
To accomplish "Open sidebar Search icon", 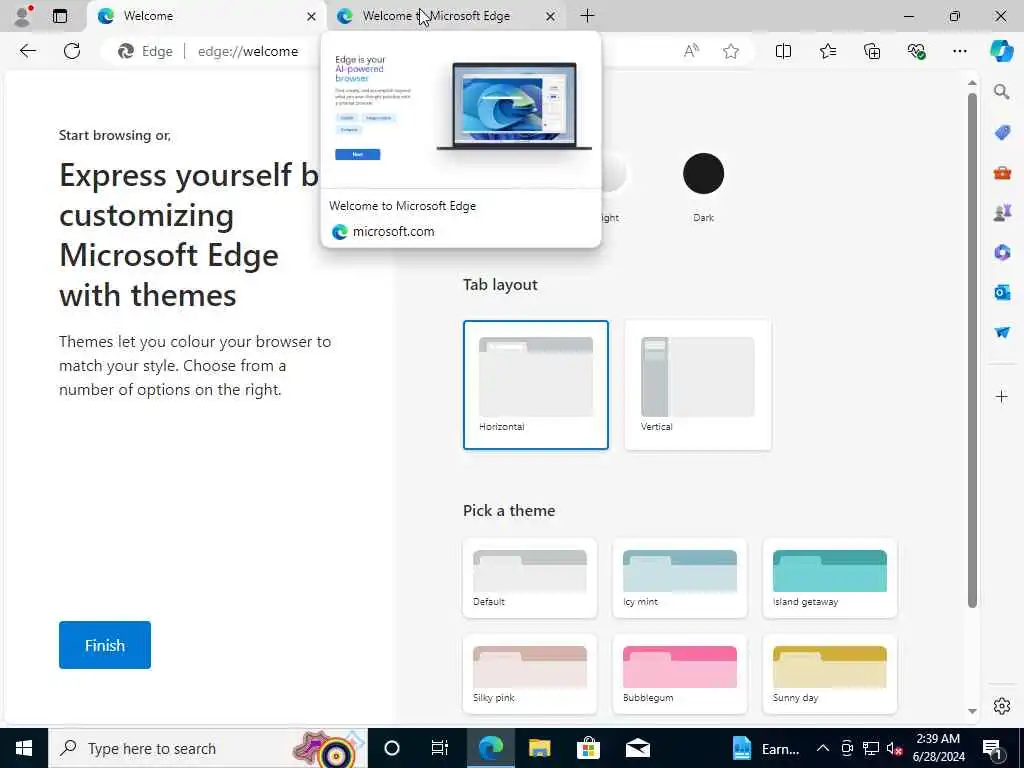I will click(x=1002, y=92).
